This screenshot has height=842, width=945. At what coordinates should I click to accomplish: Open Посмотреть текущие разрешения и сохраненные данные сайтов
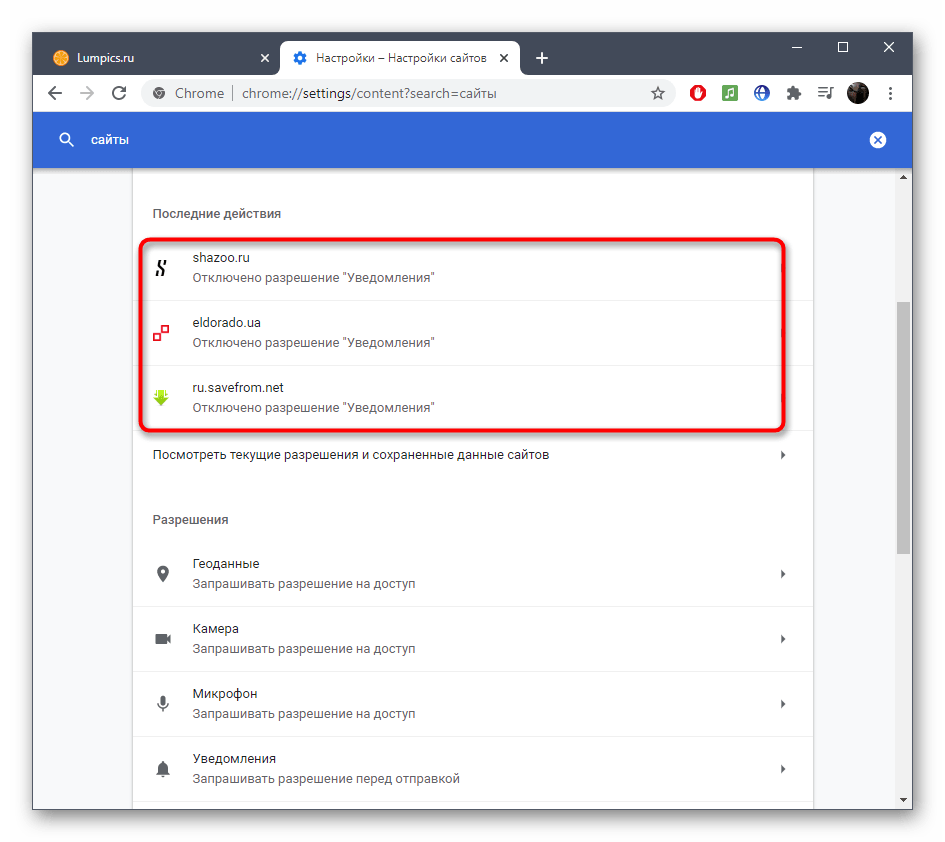(x=472, y=454)
